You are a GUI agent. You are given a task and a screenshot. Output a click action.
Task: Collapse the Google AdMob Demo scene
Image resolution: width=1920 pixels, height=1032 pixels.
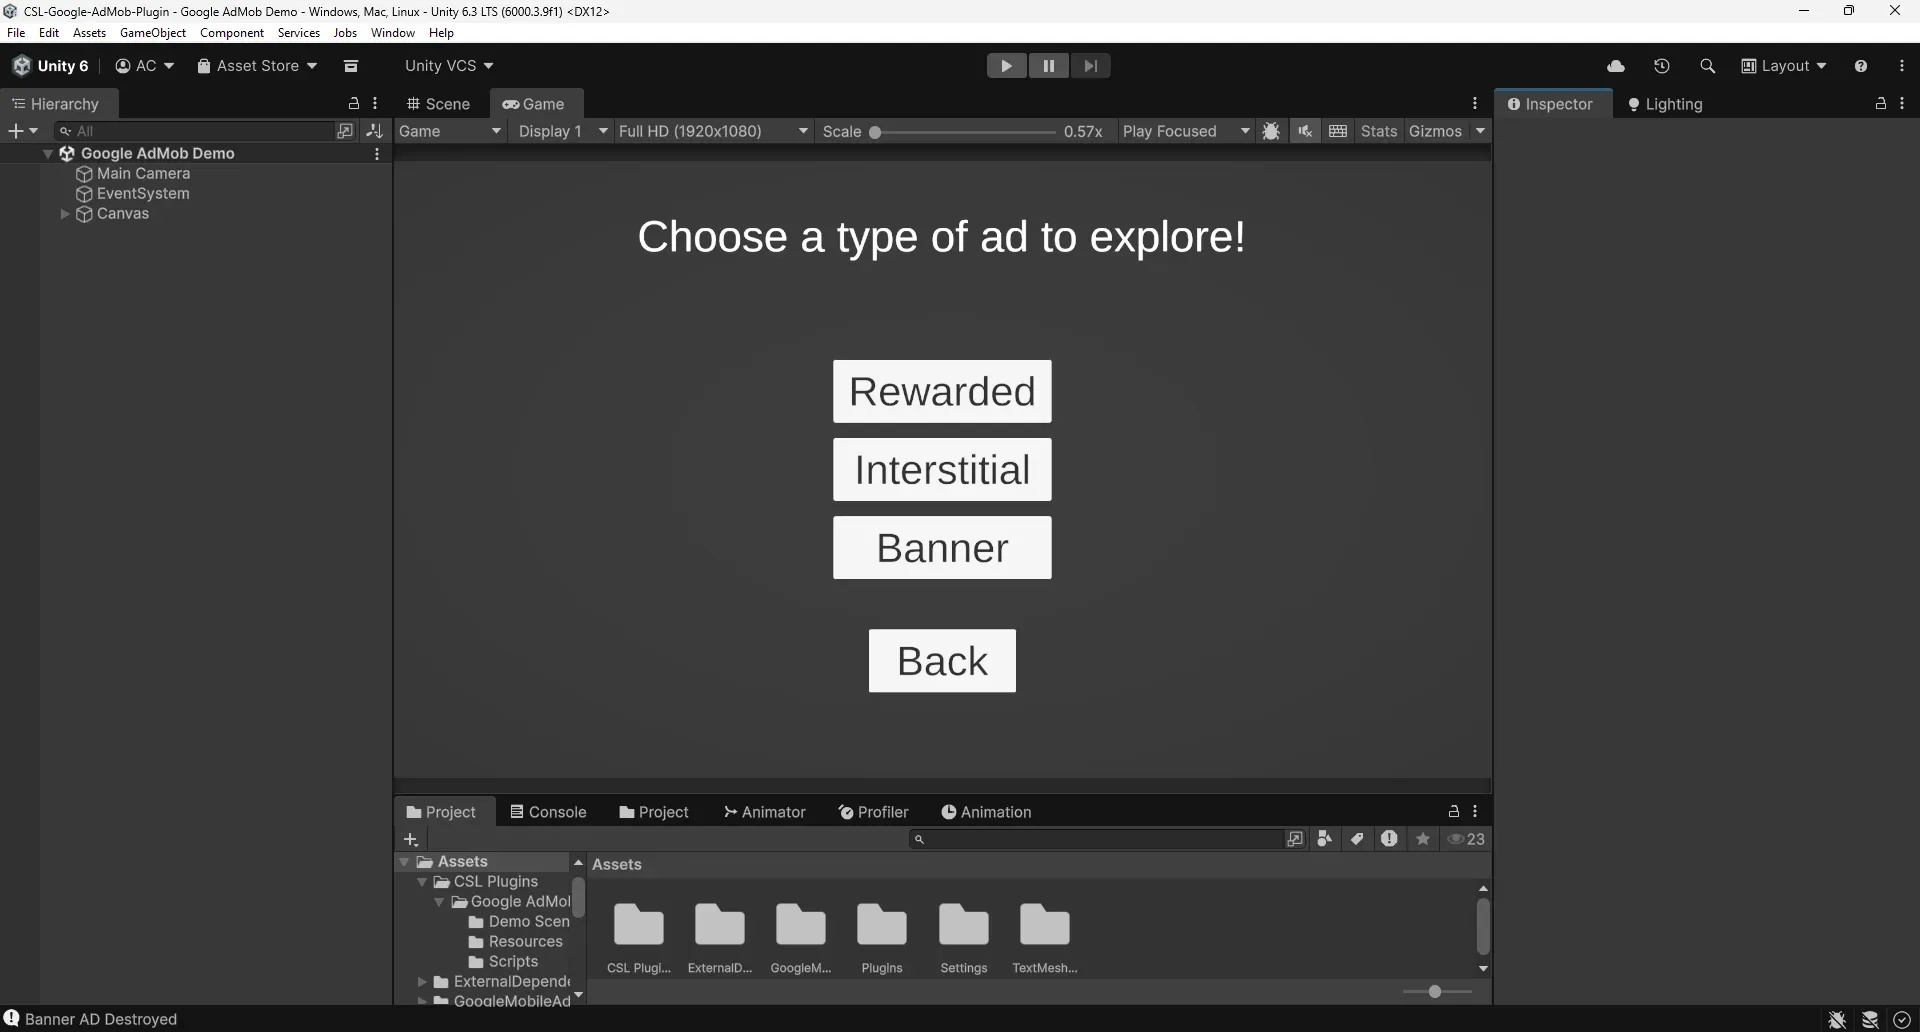[x=47, y=154]
